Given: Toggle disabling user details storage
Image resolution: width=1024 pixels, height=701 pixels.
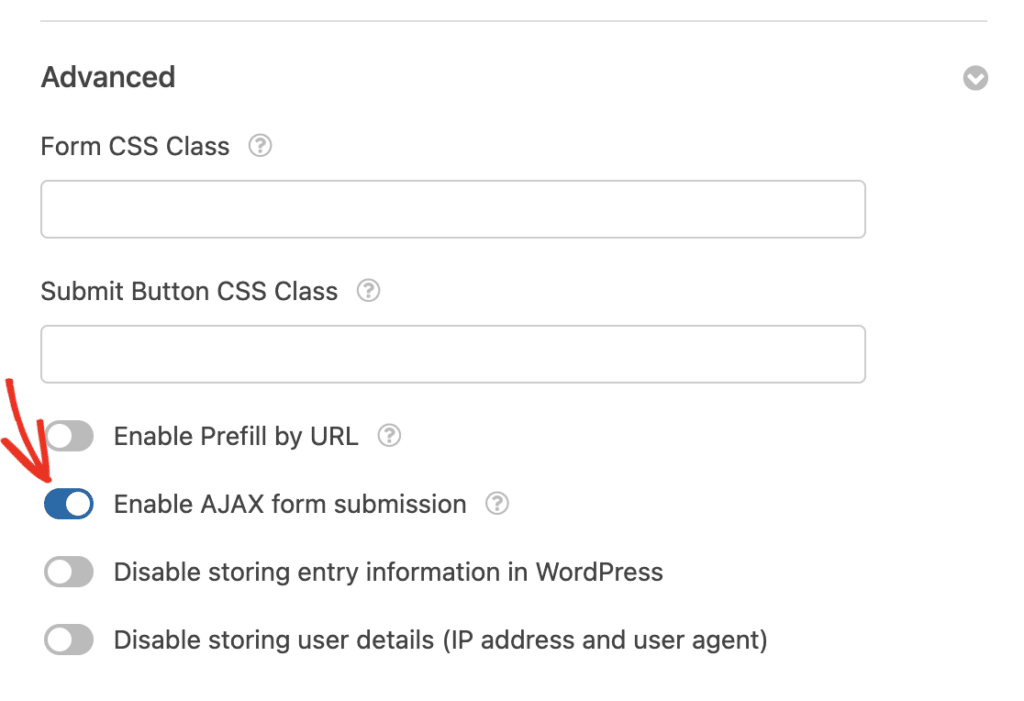Looking at the screenshot, I should pos(68,639).
